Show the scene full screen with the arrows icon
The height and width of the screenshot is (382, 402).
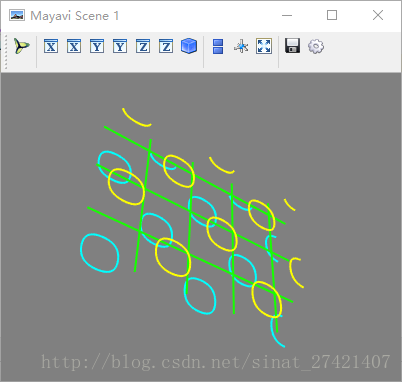(264, 46)
